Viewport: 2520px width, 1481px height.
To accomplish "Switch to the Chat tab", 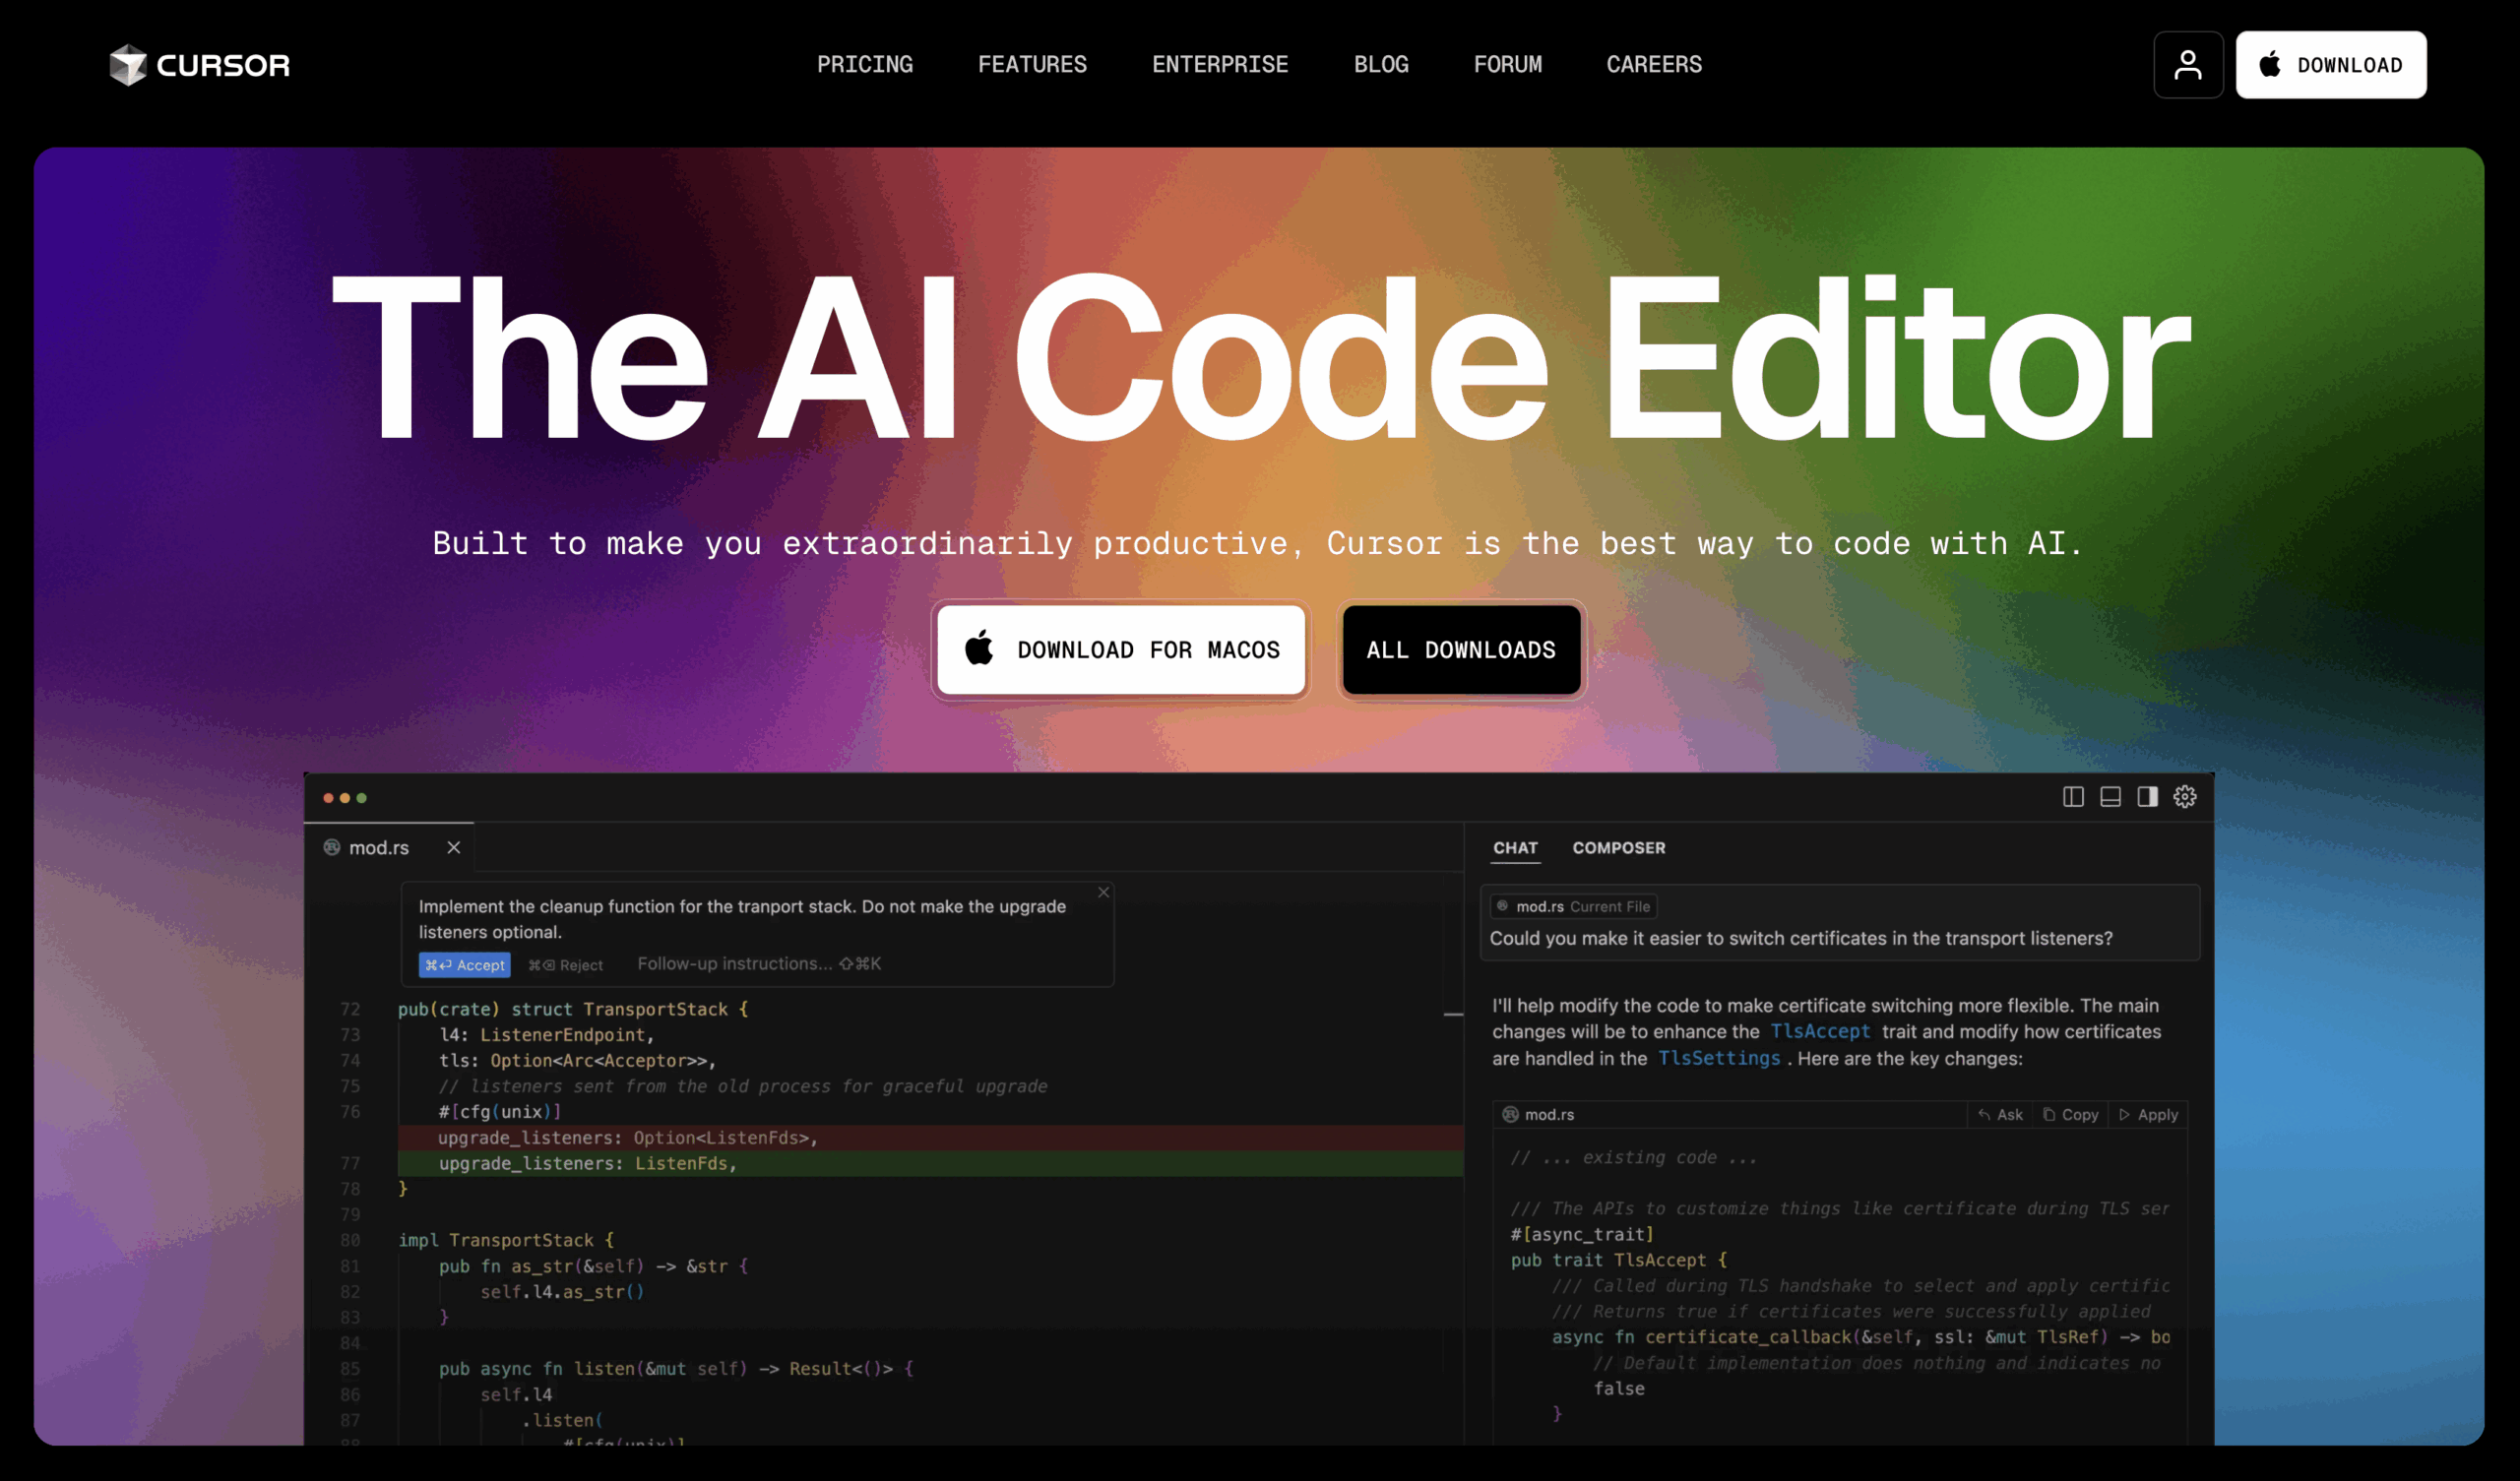I will click(1515, 848).
